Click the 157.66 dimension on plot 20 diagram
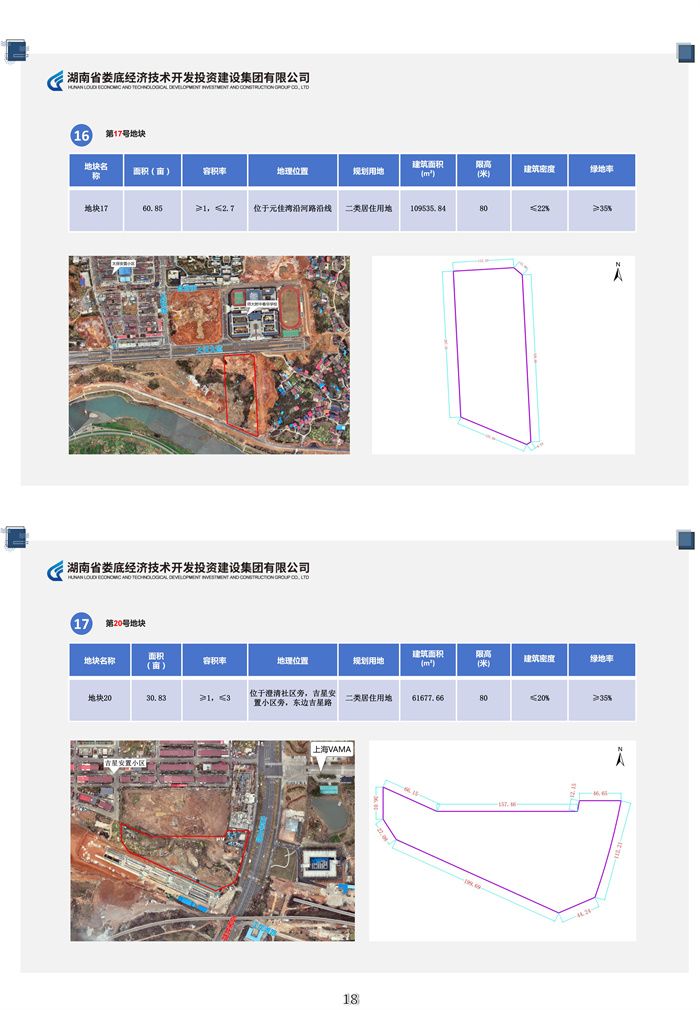This screenshot has height=1010, width=700. click(507, 805)
